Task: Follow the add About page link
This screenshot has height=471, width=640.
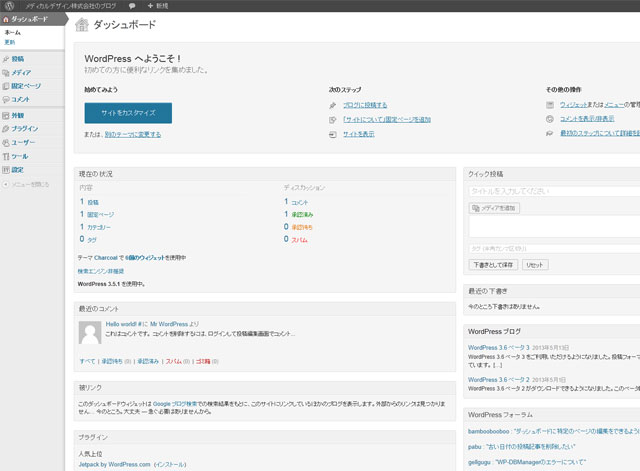Action: [387, 120]
